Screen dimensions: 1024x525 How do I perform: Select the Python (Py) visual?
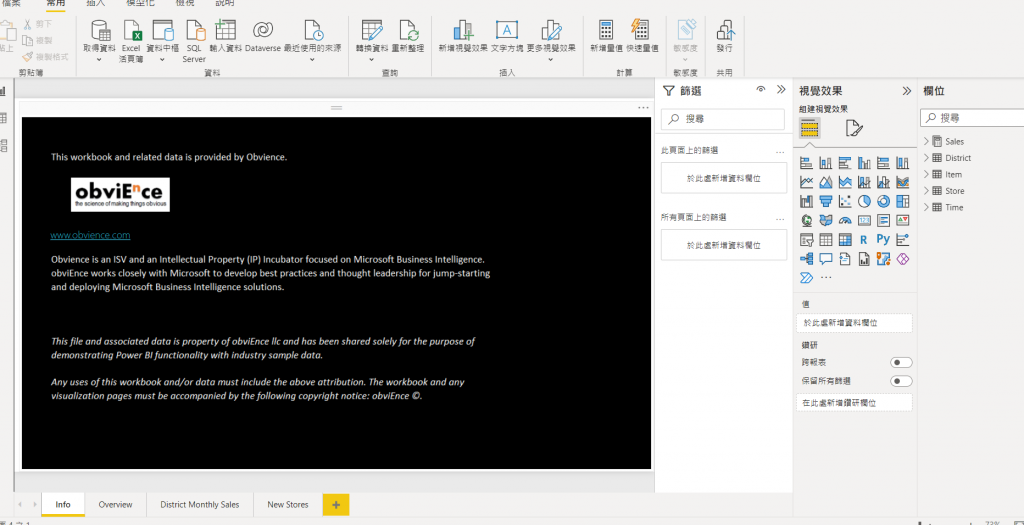[883, 240]
